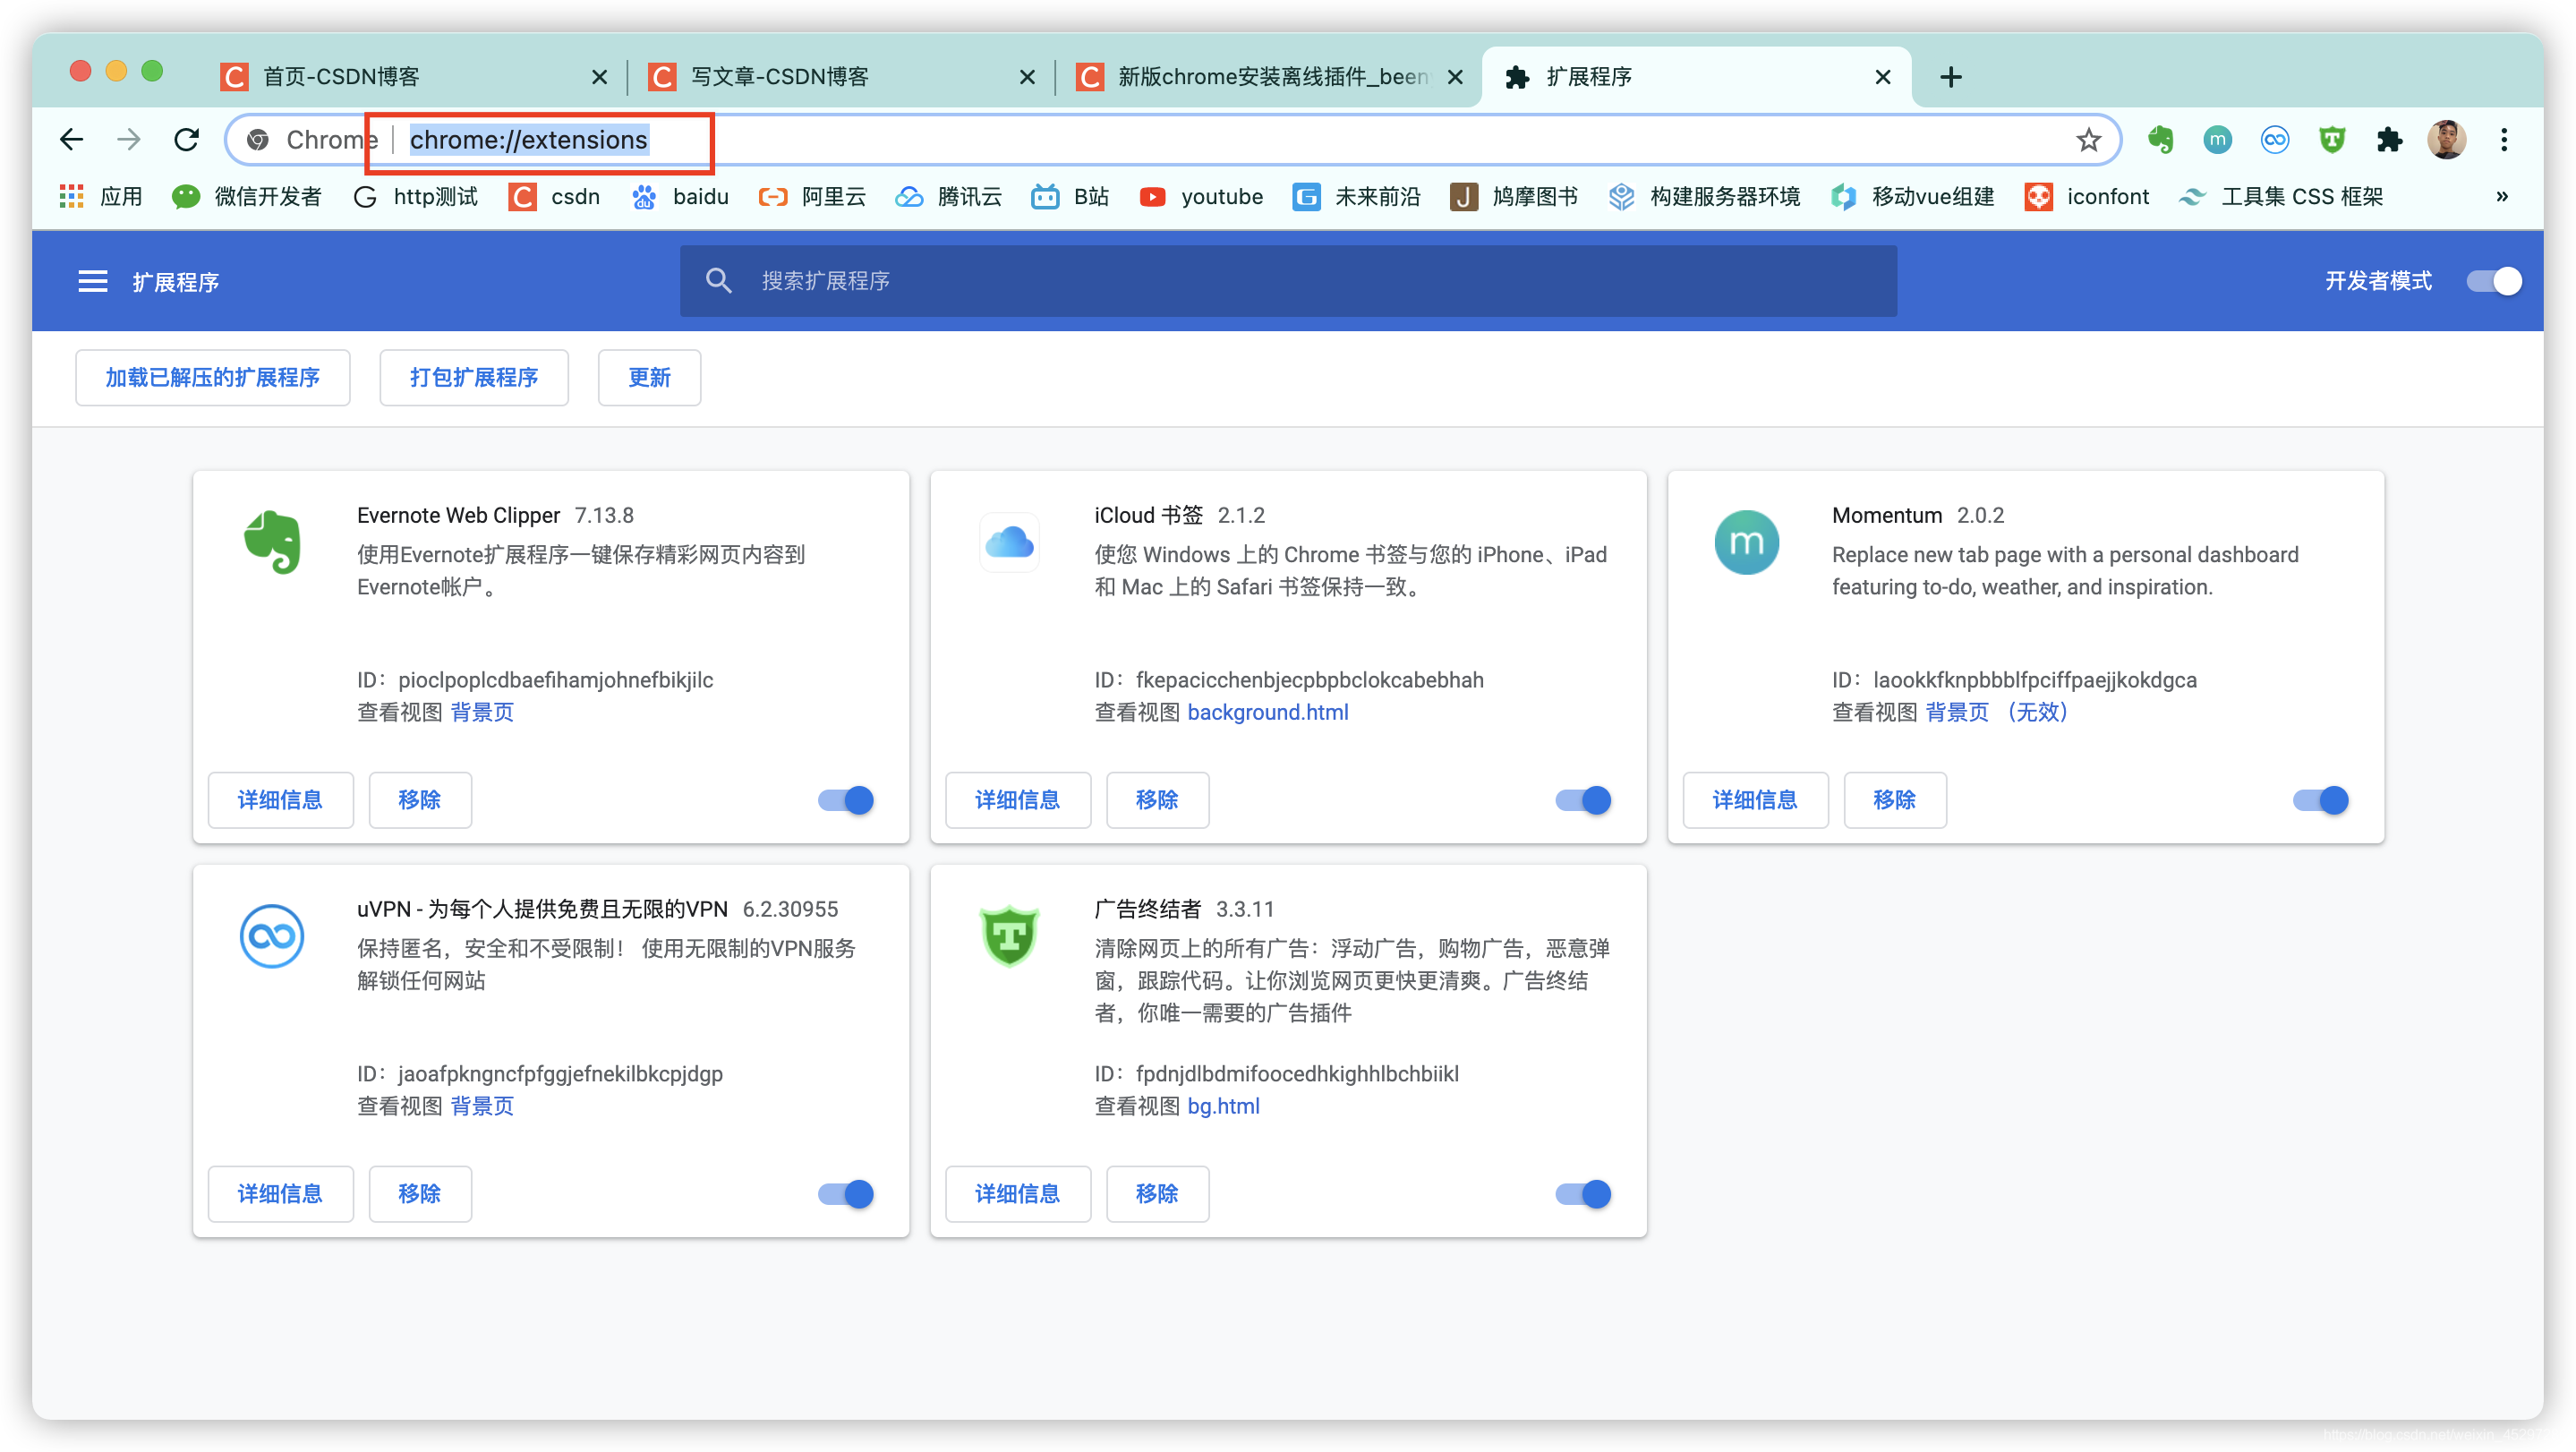Open Chrome three-dot menu
The width and height of the screenshot is (2576, 1452).
coord(2504,140)
